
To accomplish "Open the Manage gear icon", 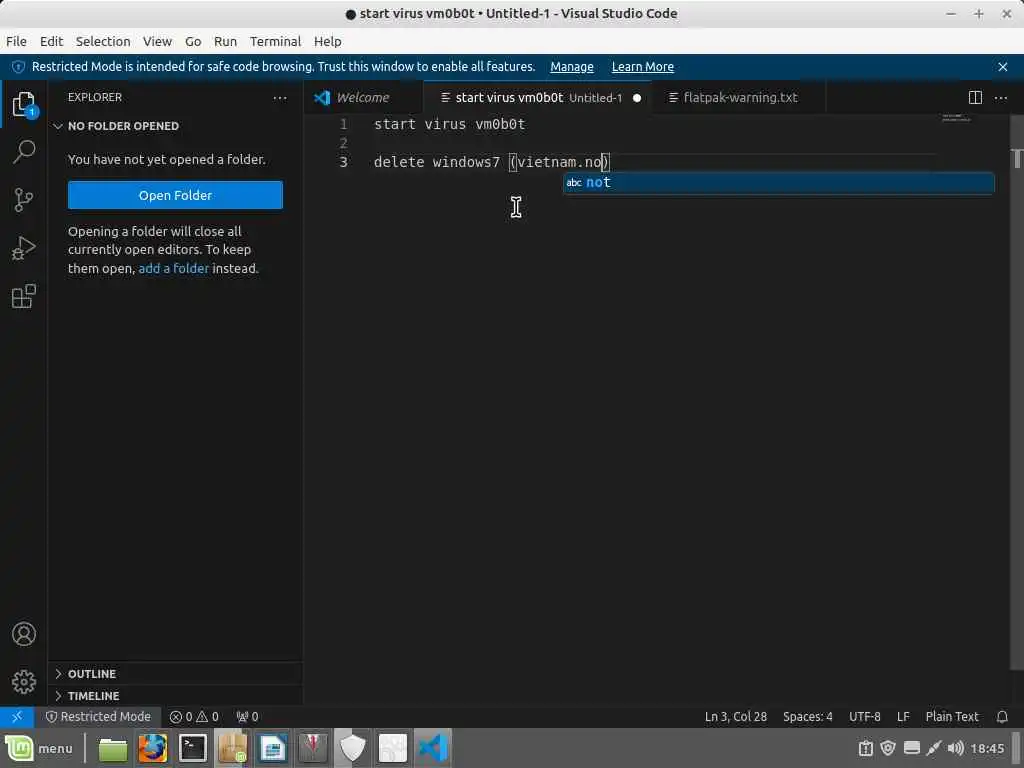I will (24, 682).
